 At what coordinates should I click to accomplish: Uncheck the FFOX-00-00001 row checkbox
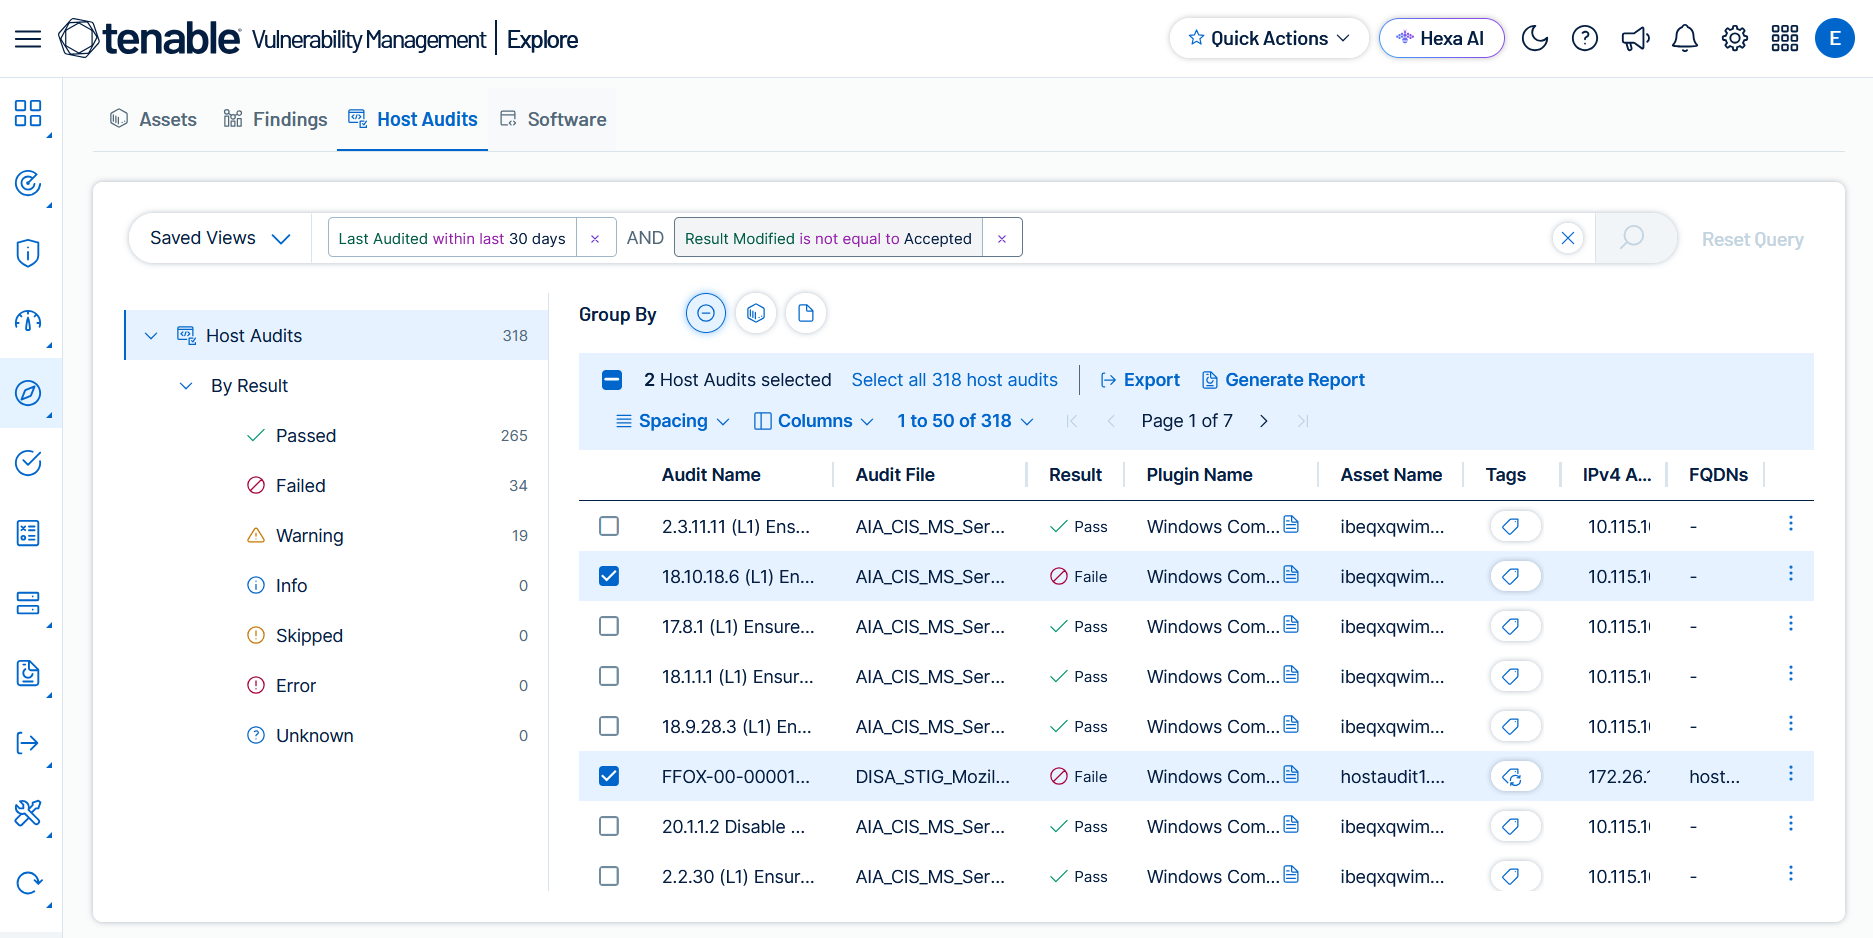click(x=609, y=776)
